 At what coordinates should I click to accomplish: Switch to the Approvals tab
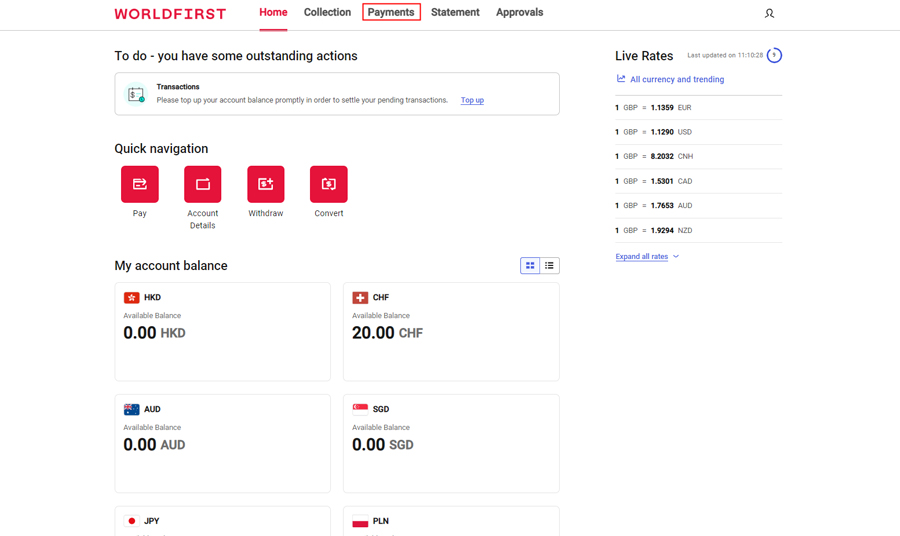519,12
